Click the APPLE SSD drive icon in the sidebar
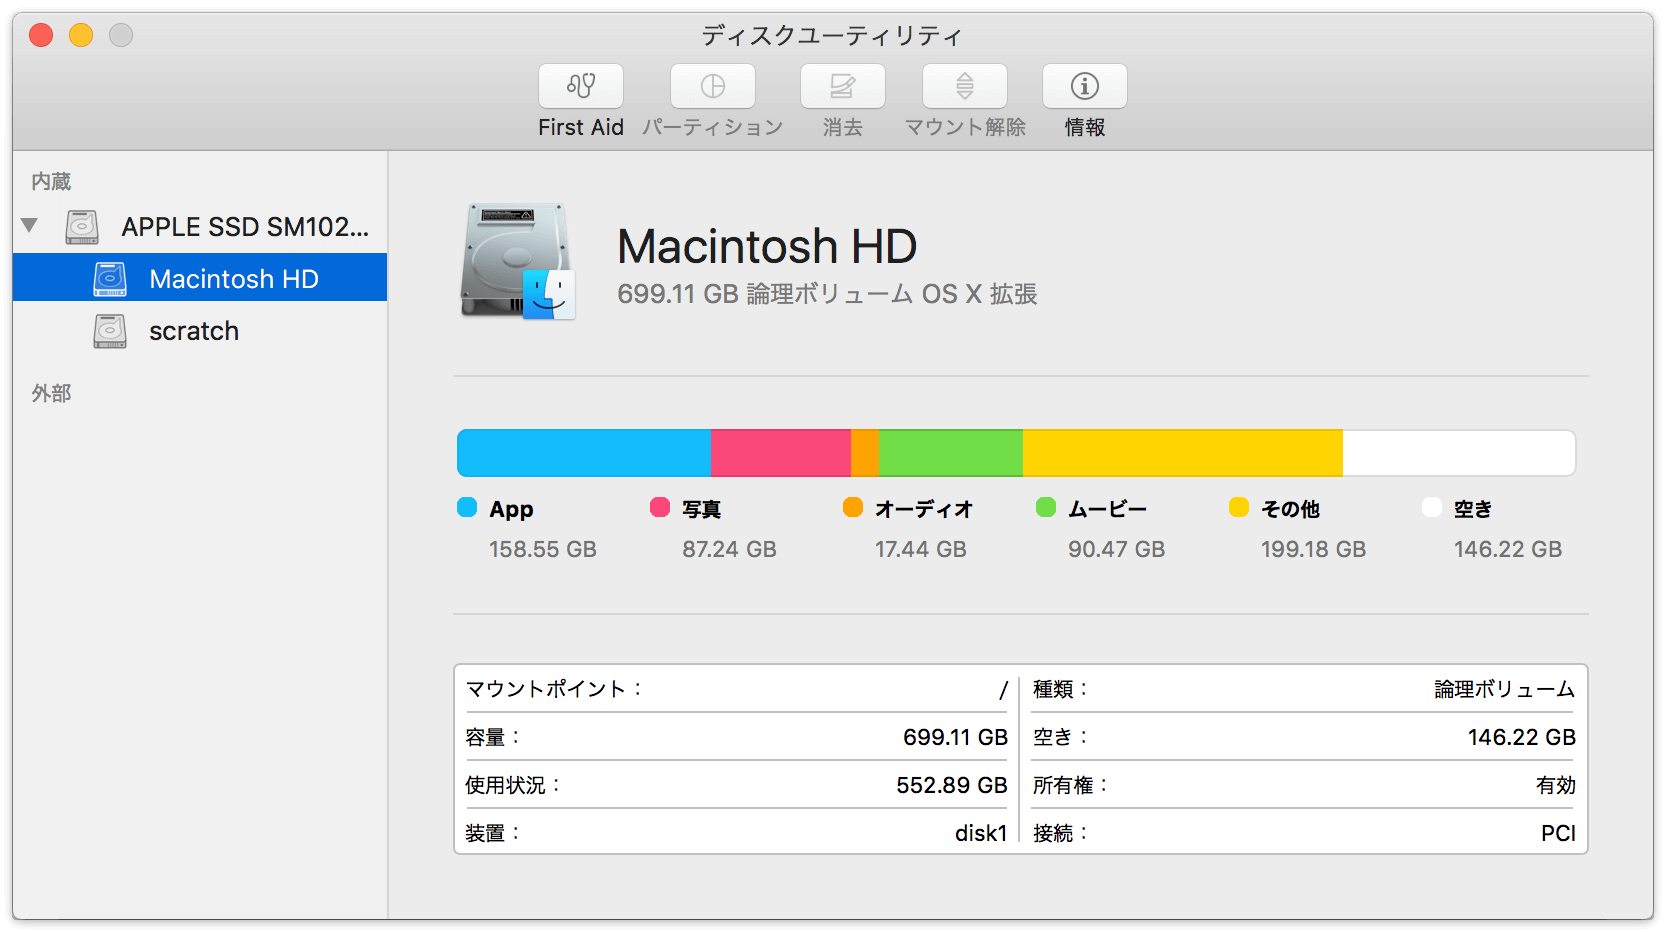Image resolution: width=1666 pixels, height=932 pixels. 82,227
